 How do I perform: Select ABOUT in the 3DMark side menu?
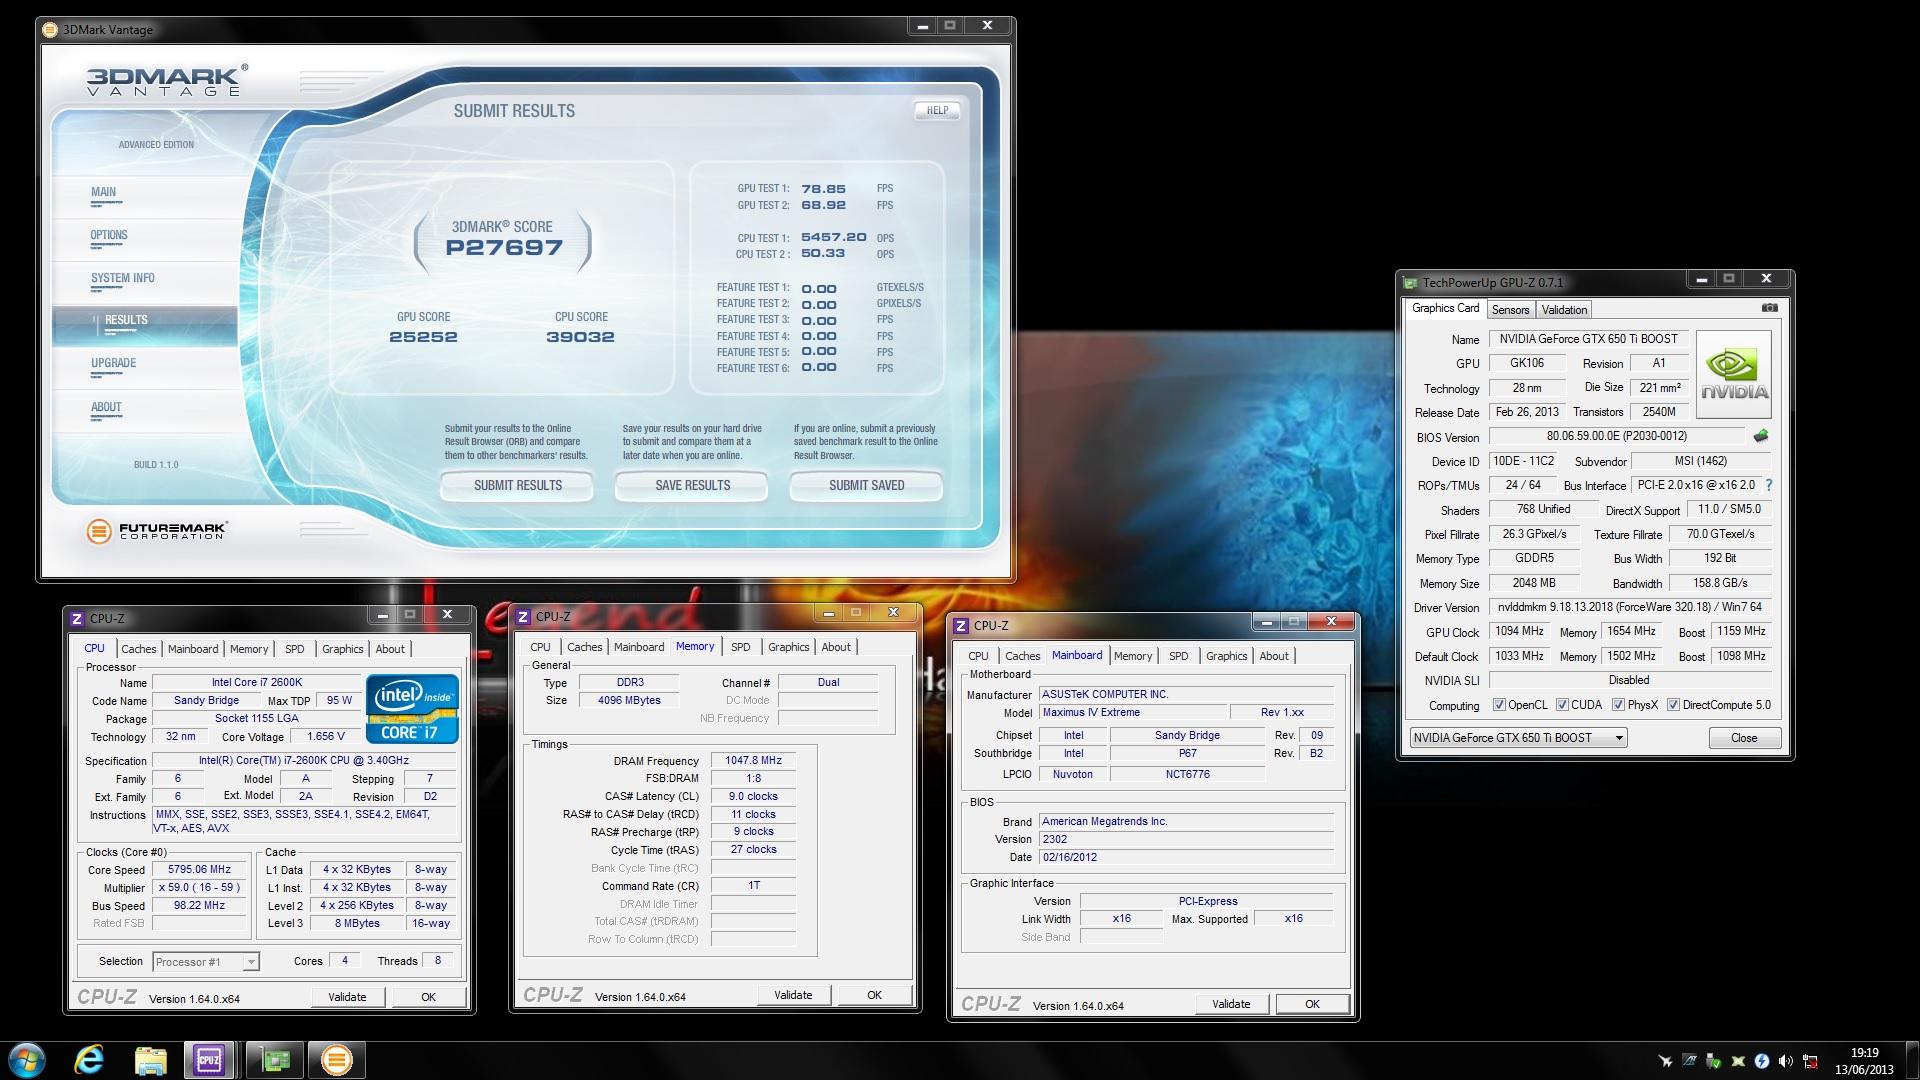[106, 407]
